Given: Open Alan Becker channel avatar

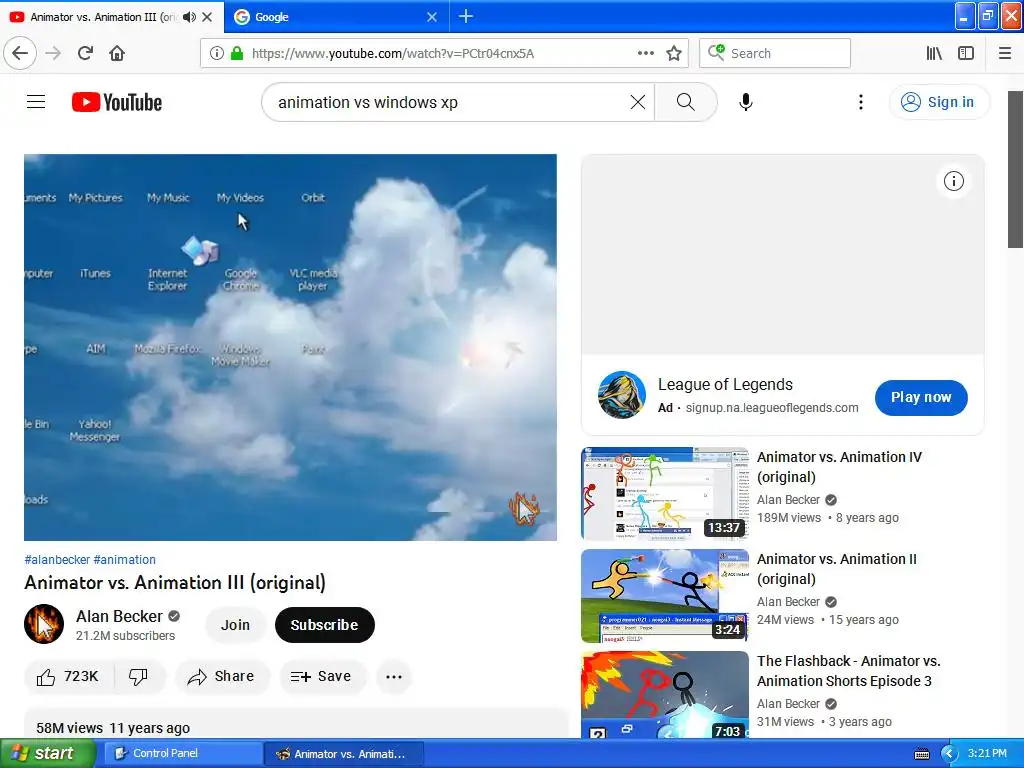Looking at the screenshot, I should (x=44, y=624).
